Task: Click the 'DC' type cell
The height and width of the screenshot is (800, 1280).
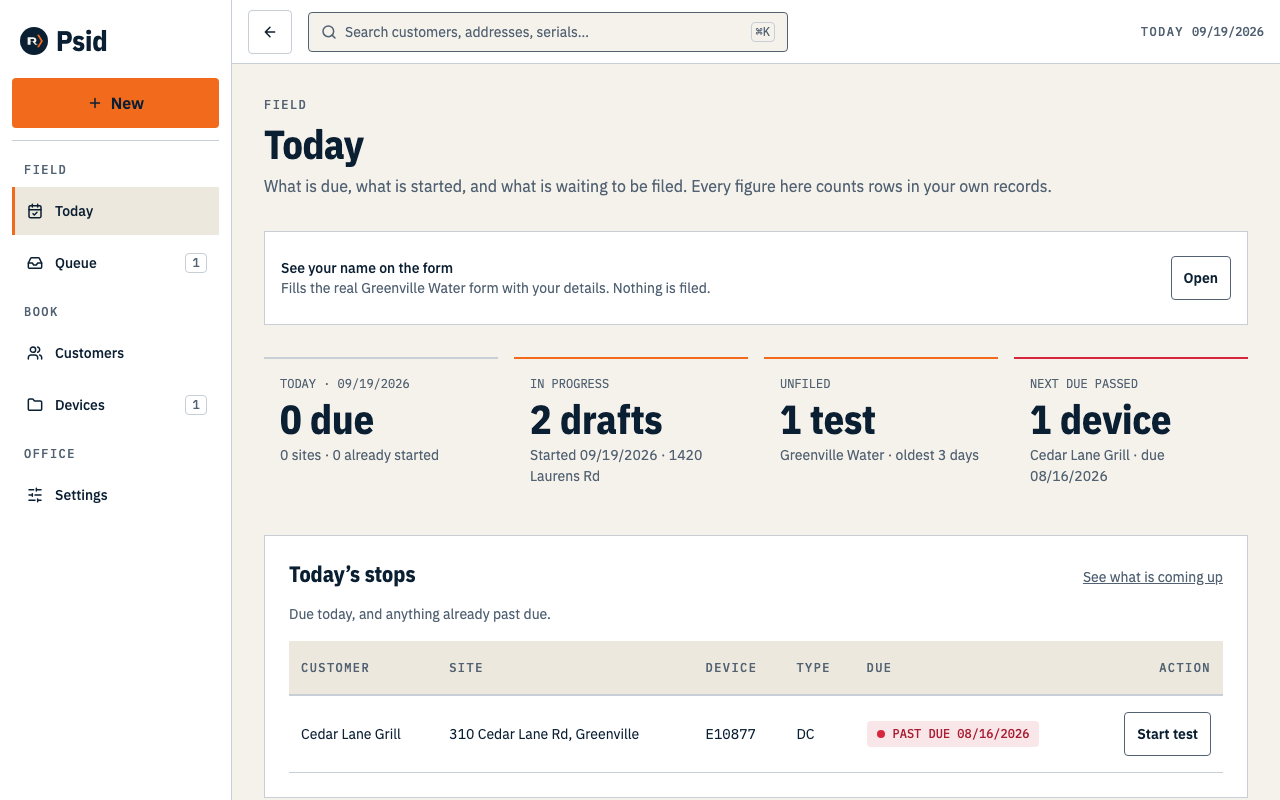Action: tap(805, 734)
